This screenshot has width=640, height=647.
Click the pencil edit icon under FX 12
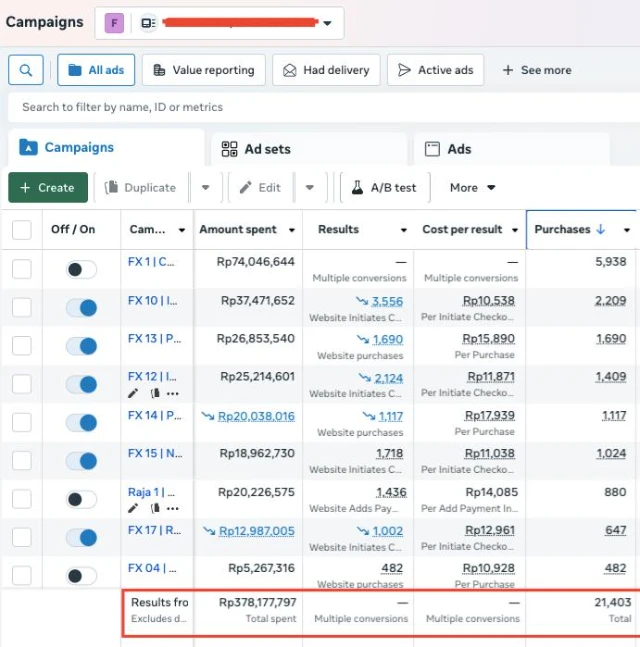click(133, 393)
